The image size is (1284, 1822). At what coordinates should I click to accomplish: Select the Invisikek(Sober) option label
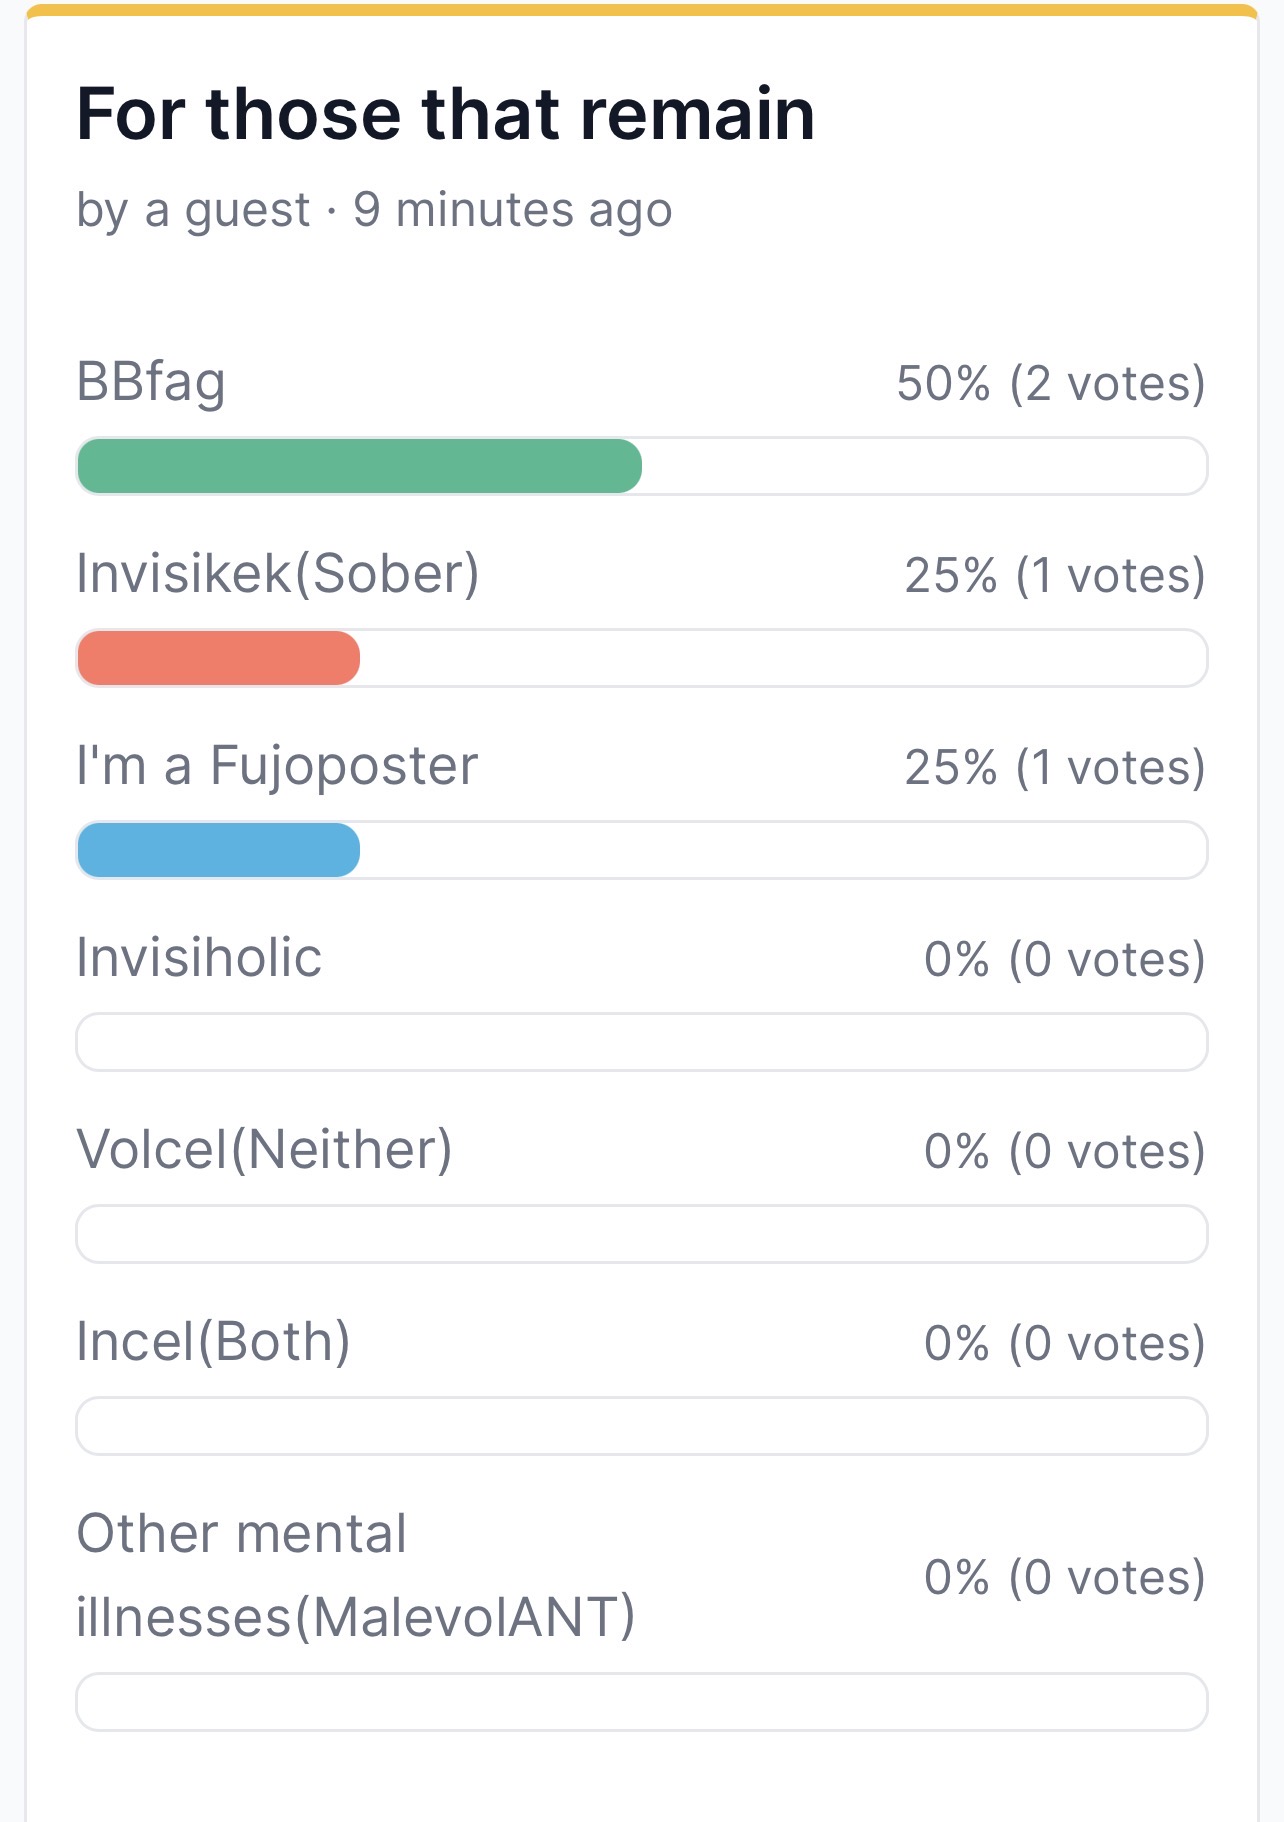pyautogui.click(x=278, y=574)
